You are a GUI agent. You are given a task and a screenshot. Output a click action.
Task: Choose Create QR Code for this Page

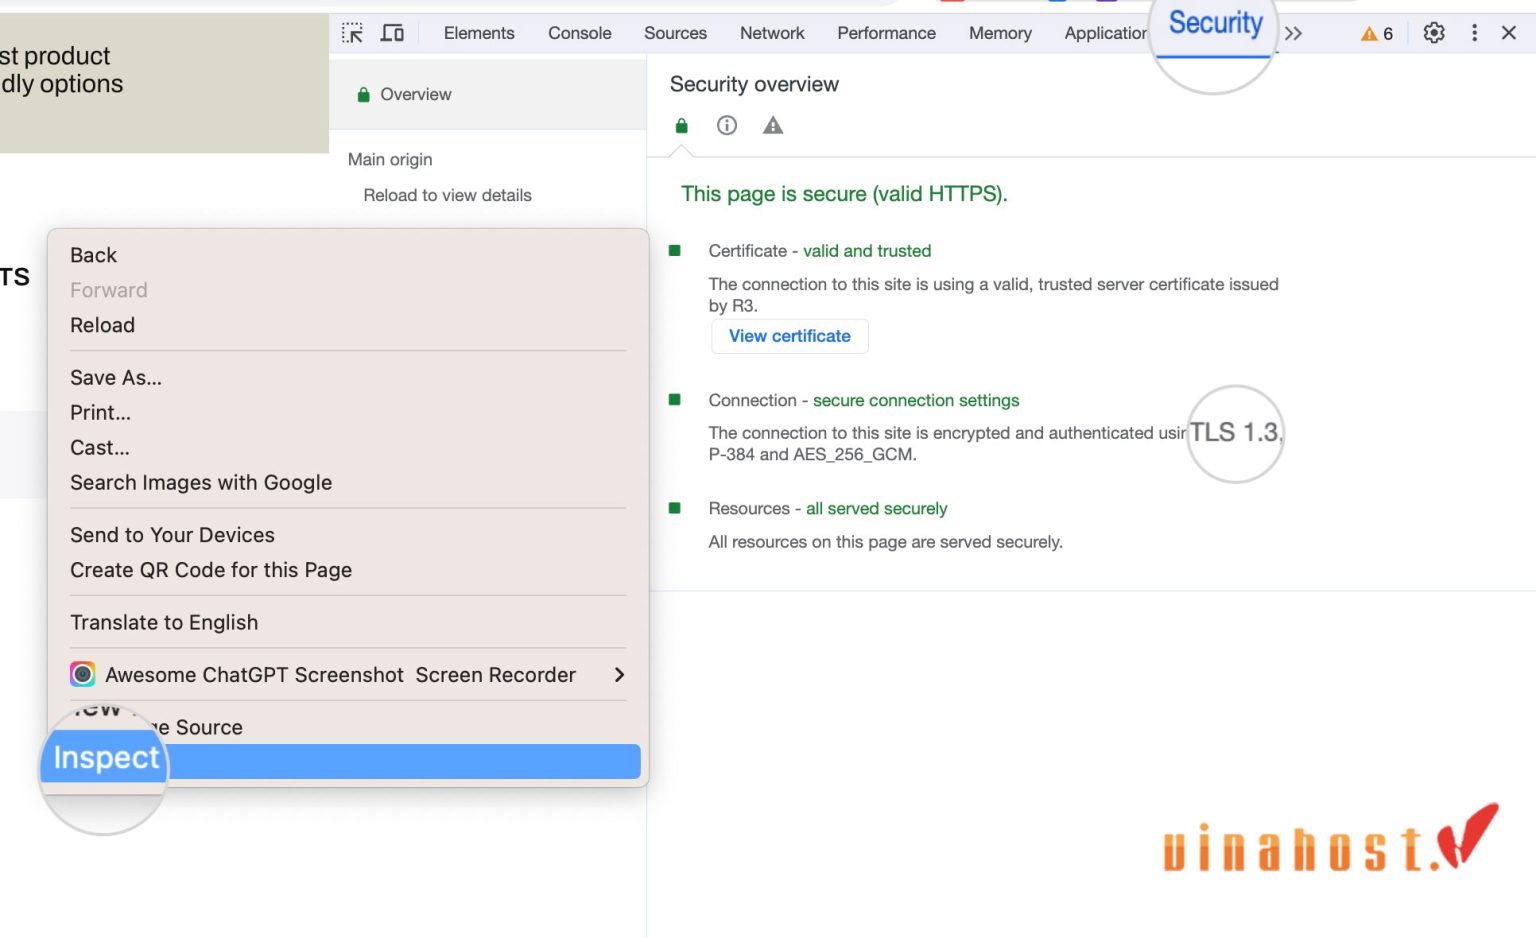pos(211,570)
